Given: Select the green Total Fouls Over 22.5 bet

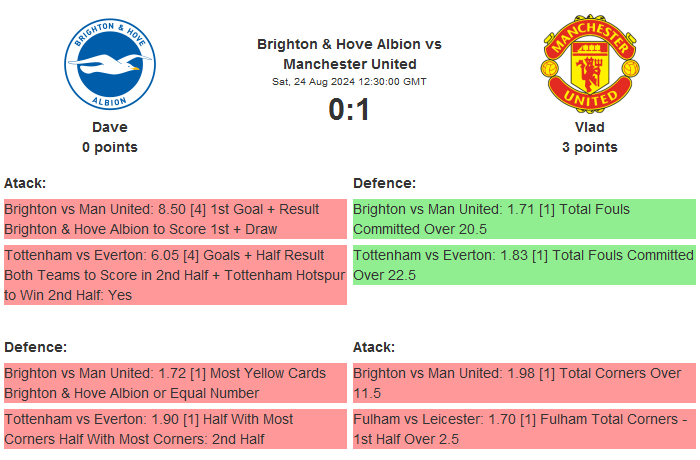Looking at the screenshot, I should point(523,265).
